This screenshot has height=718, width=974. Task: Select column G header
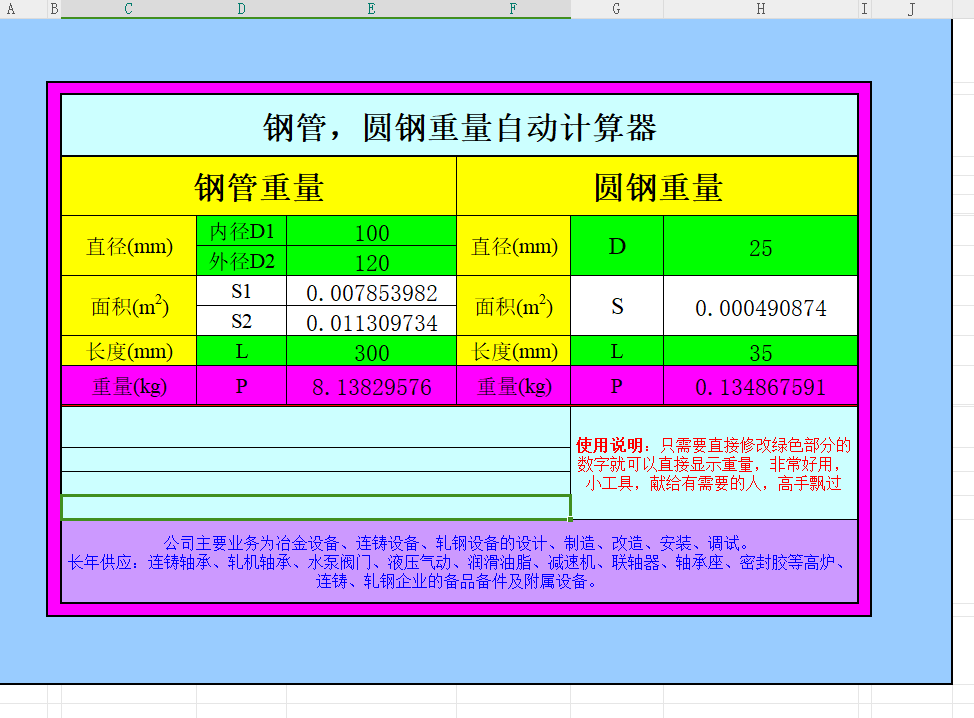[616, 9]
